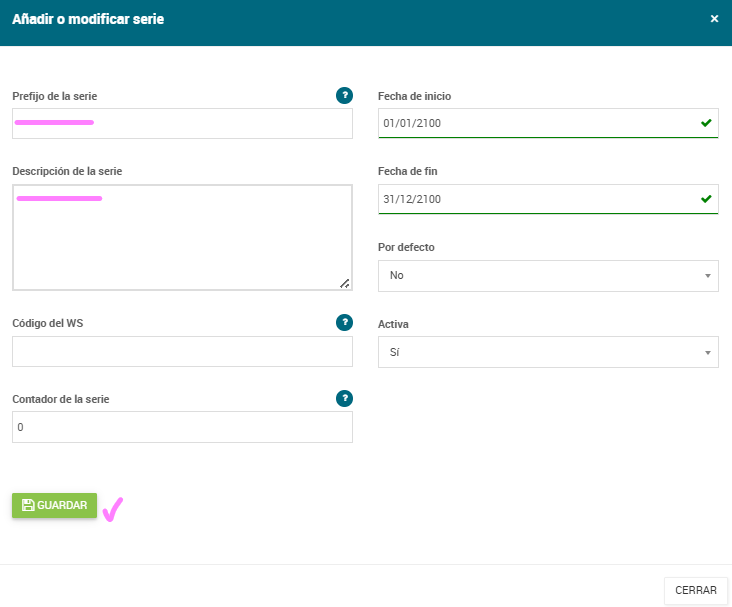Click the Fecha de fin date field
The image size is (732, 607).
point(548,199)
